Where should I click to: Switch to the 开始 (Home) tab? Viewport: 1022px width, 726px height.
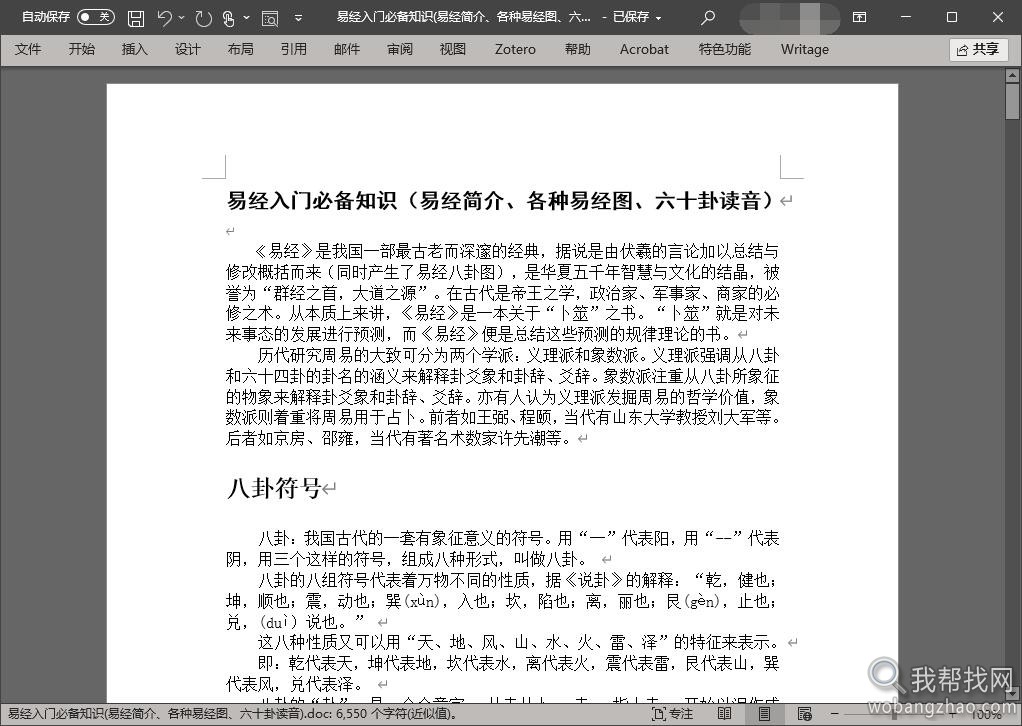81,50
